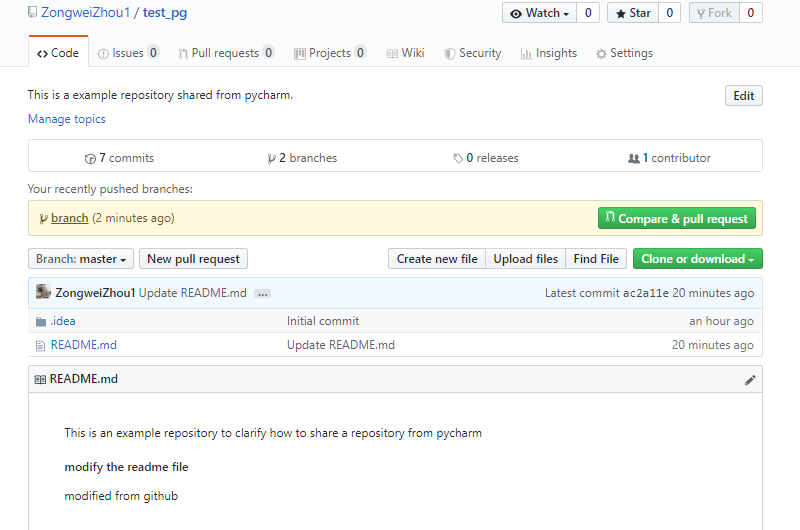Click the Fork button
The image size is (800, 530).
[714, 13]
